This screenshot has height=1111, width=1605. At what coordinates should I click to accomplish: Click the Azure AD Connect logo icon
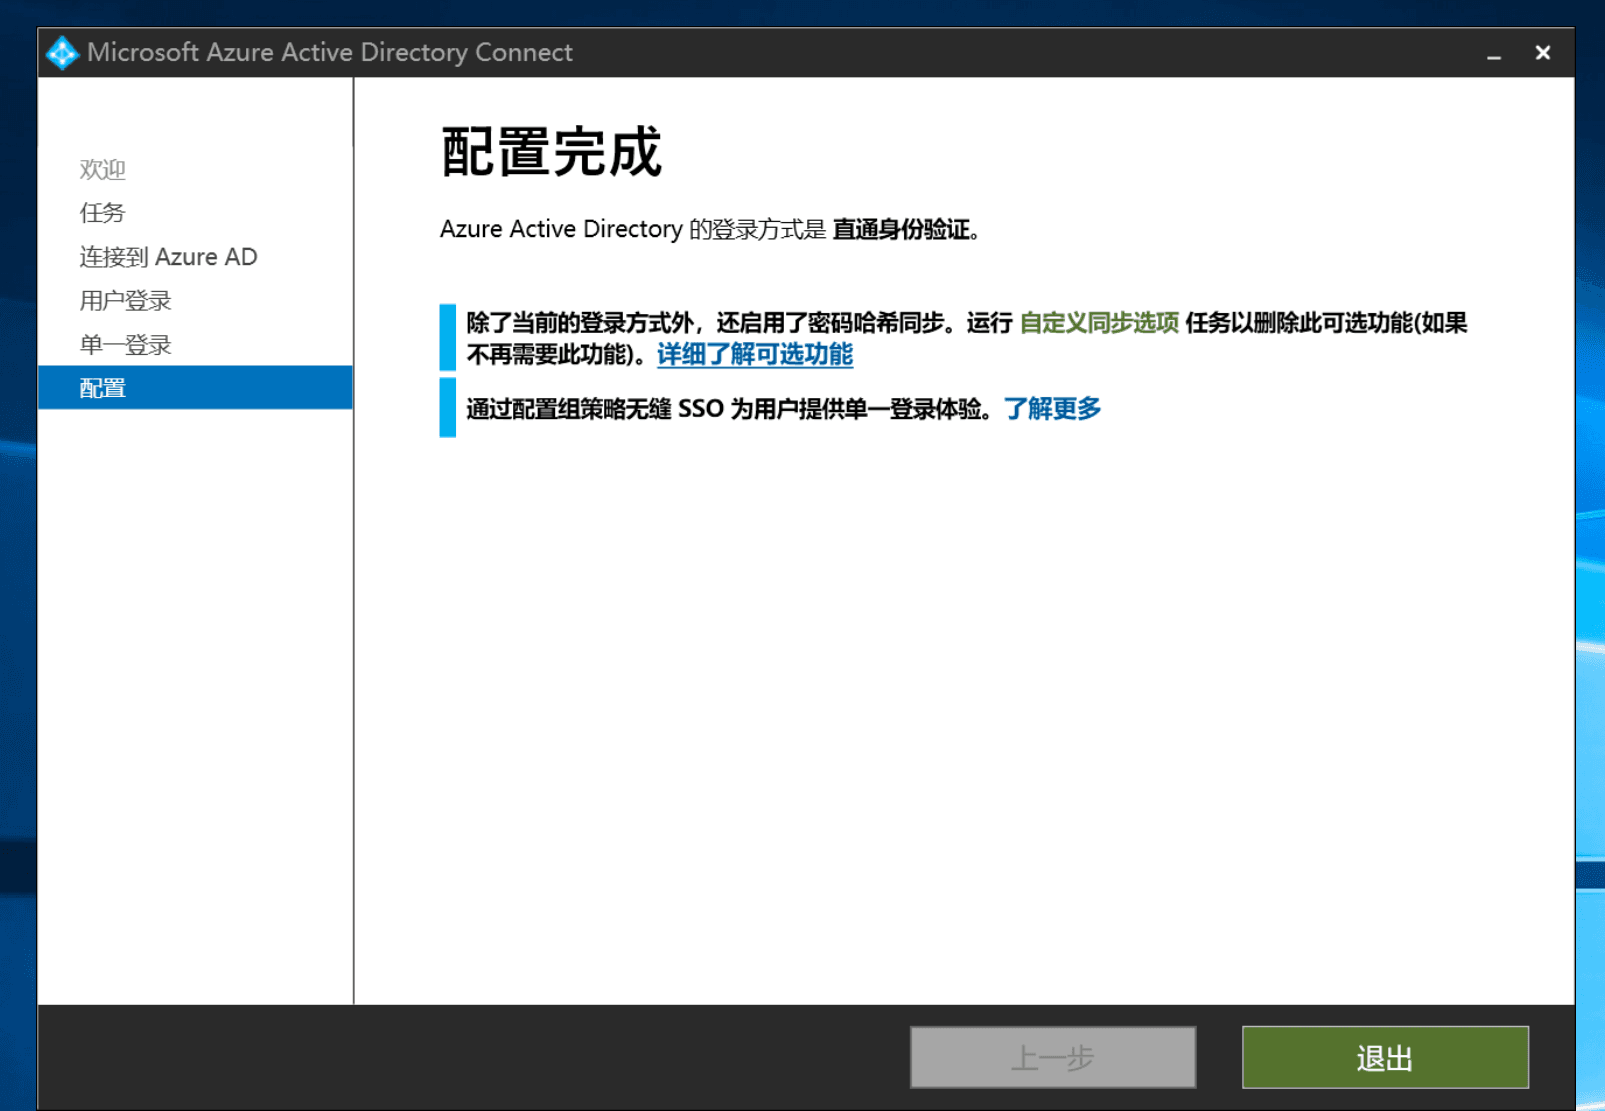click(62, 53)
